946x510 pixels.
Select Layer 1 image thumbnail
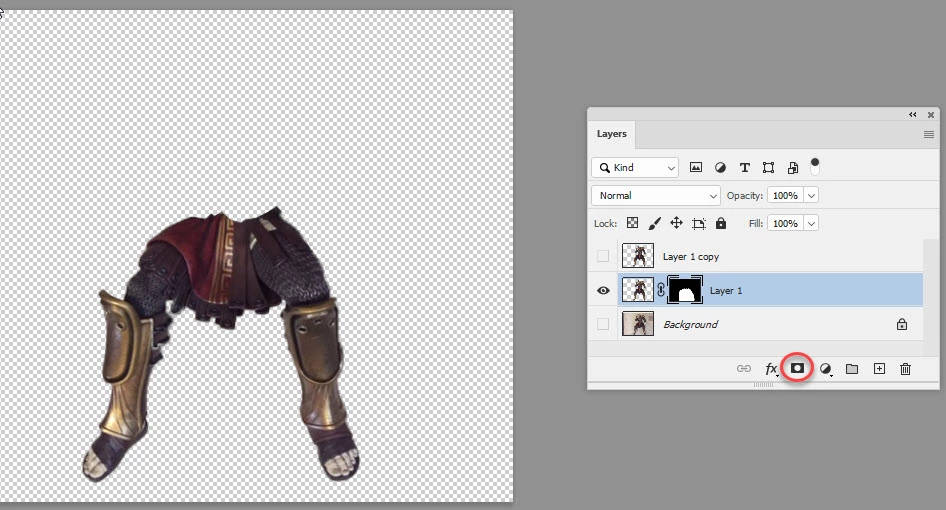[x=638, y=290]
